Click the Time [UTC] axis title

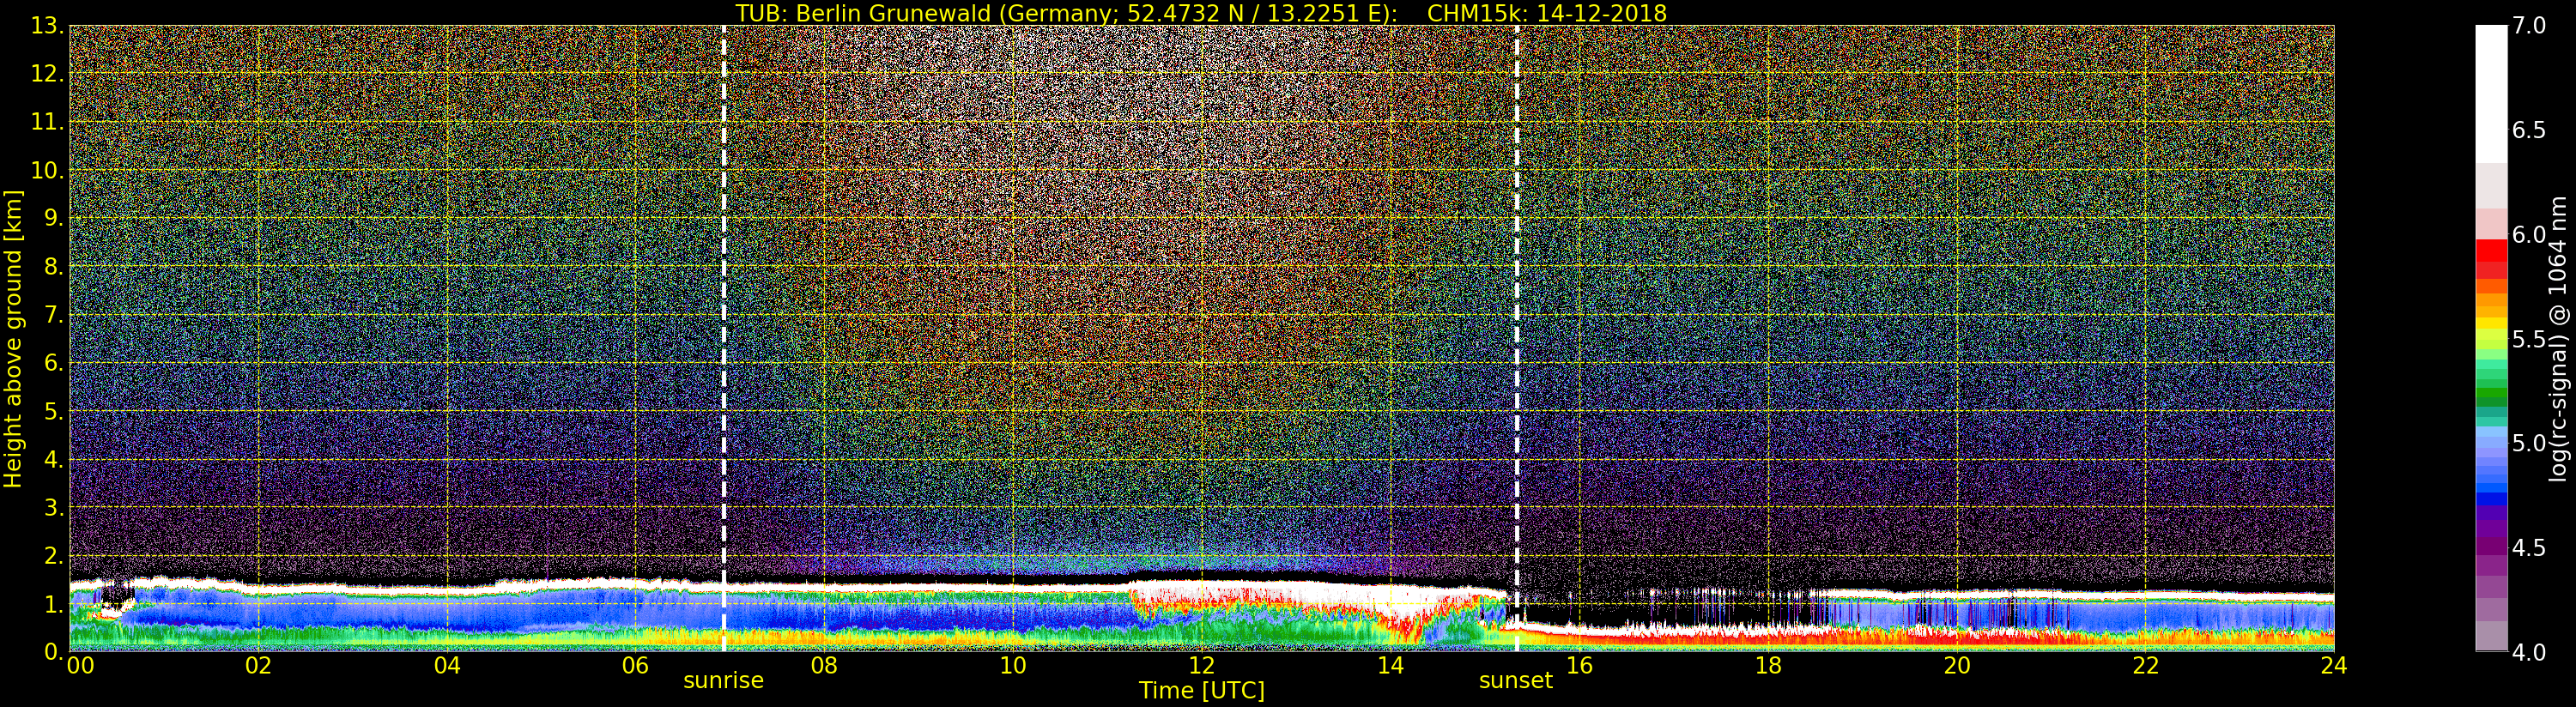pyautogui.click(x=1201, y=691)
